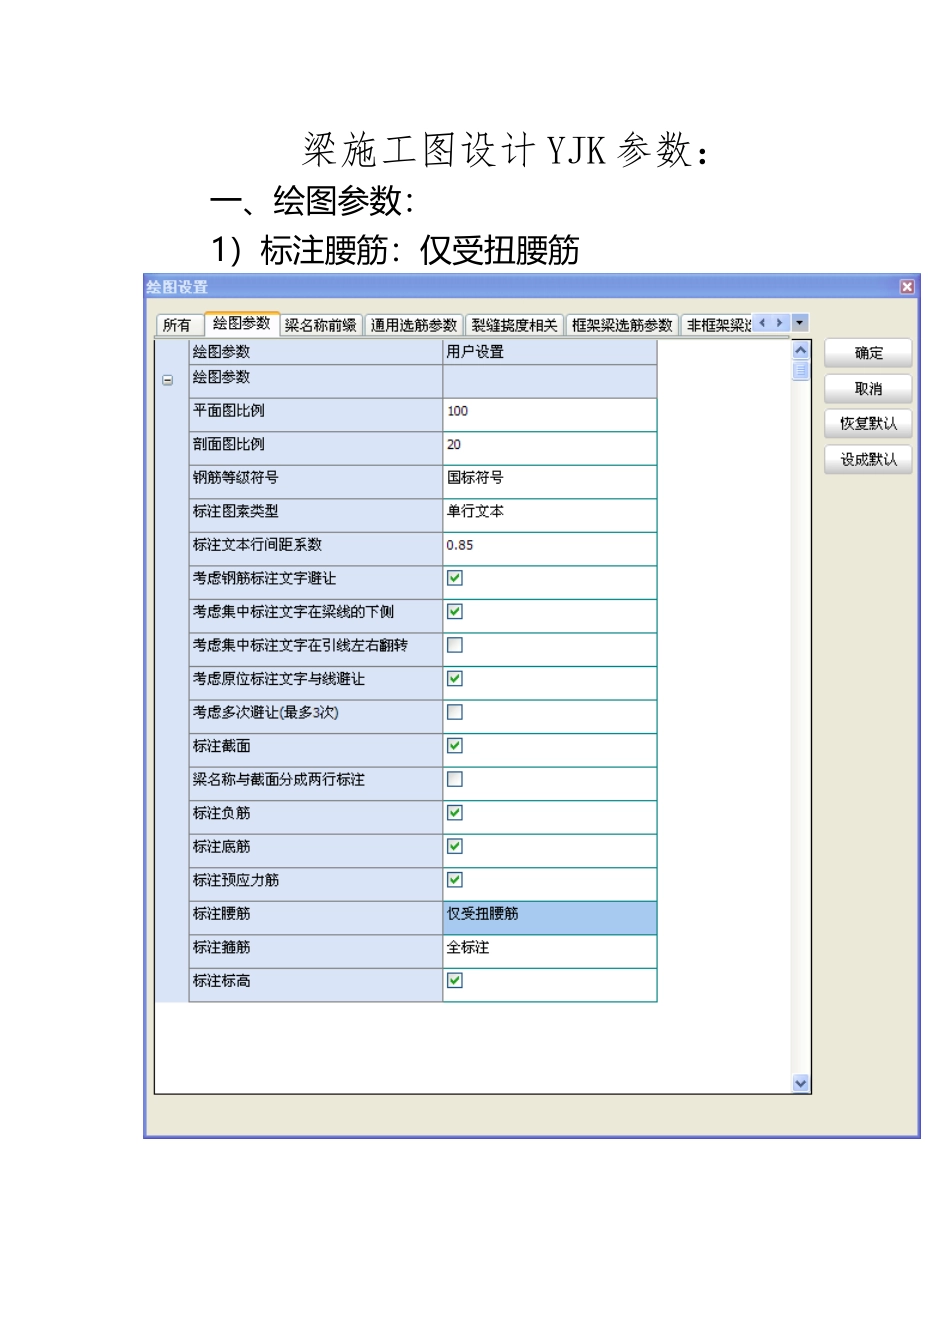Select the 标注标高 row label
The height and width of the screenshot is (1344, 950).
click(316, 984)
